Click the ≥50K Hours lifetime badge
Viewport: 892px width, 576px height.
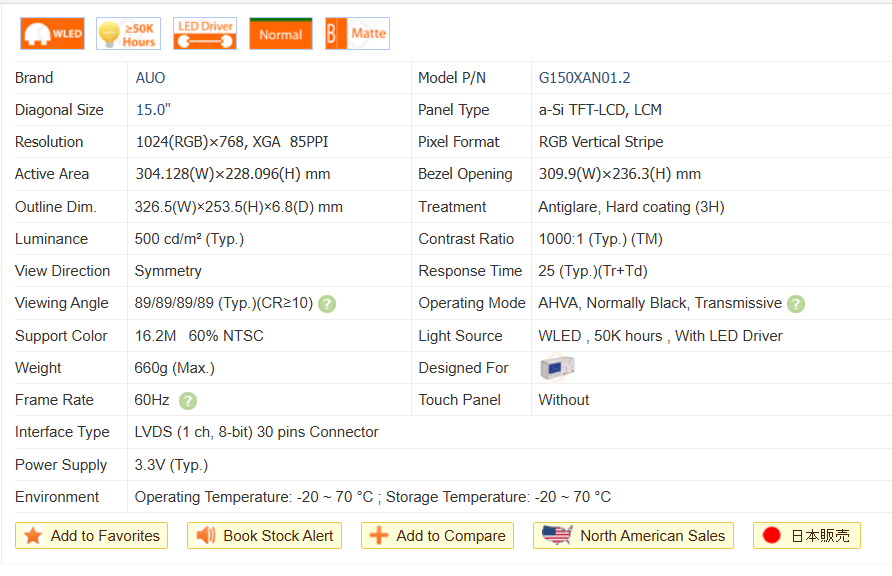(x=128, y=34)
